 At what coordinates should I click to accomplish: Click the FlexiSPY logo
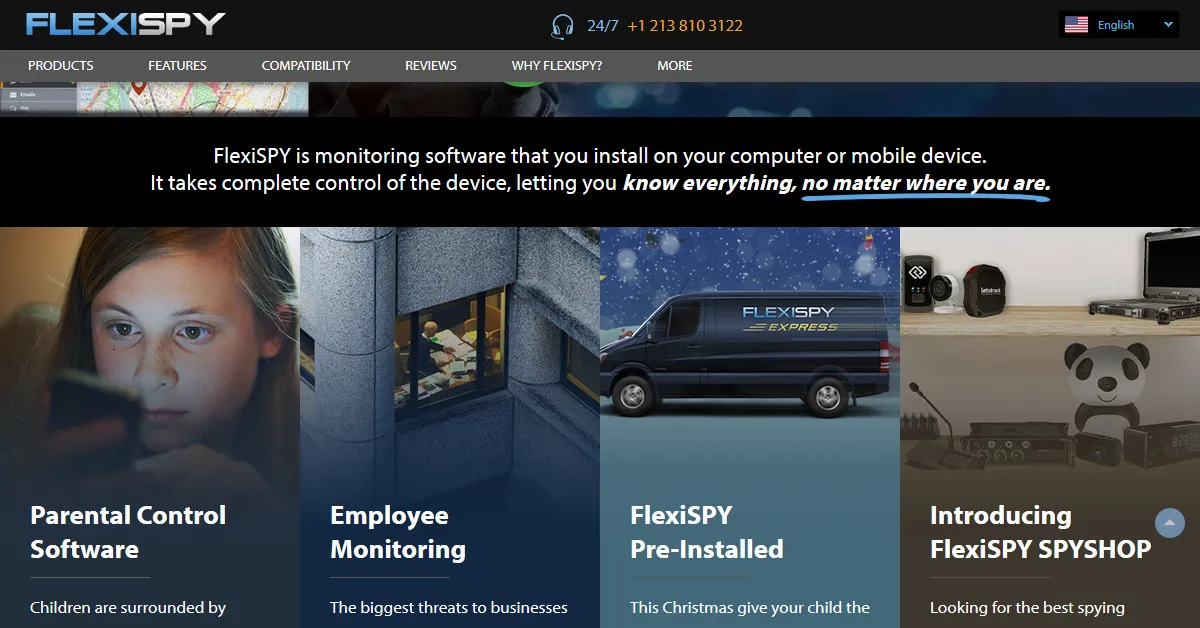(126, 24)
